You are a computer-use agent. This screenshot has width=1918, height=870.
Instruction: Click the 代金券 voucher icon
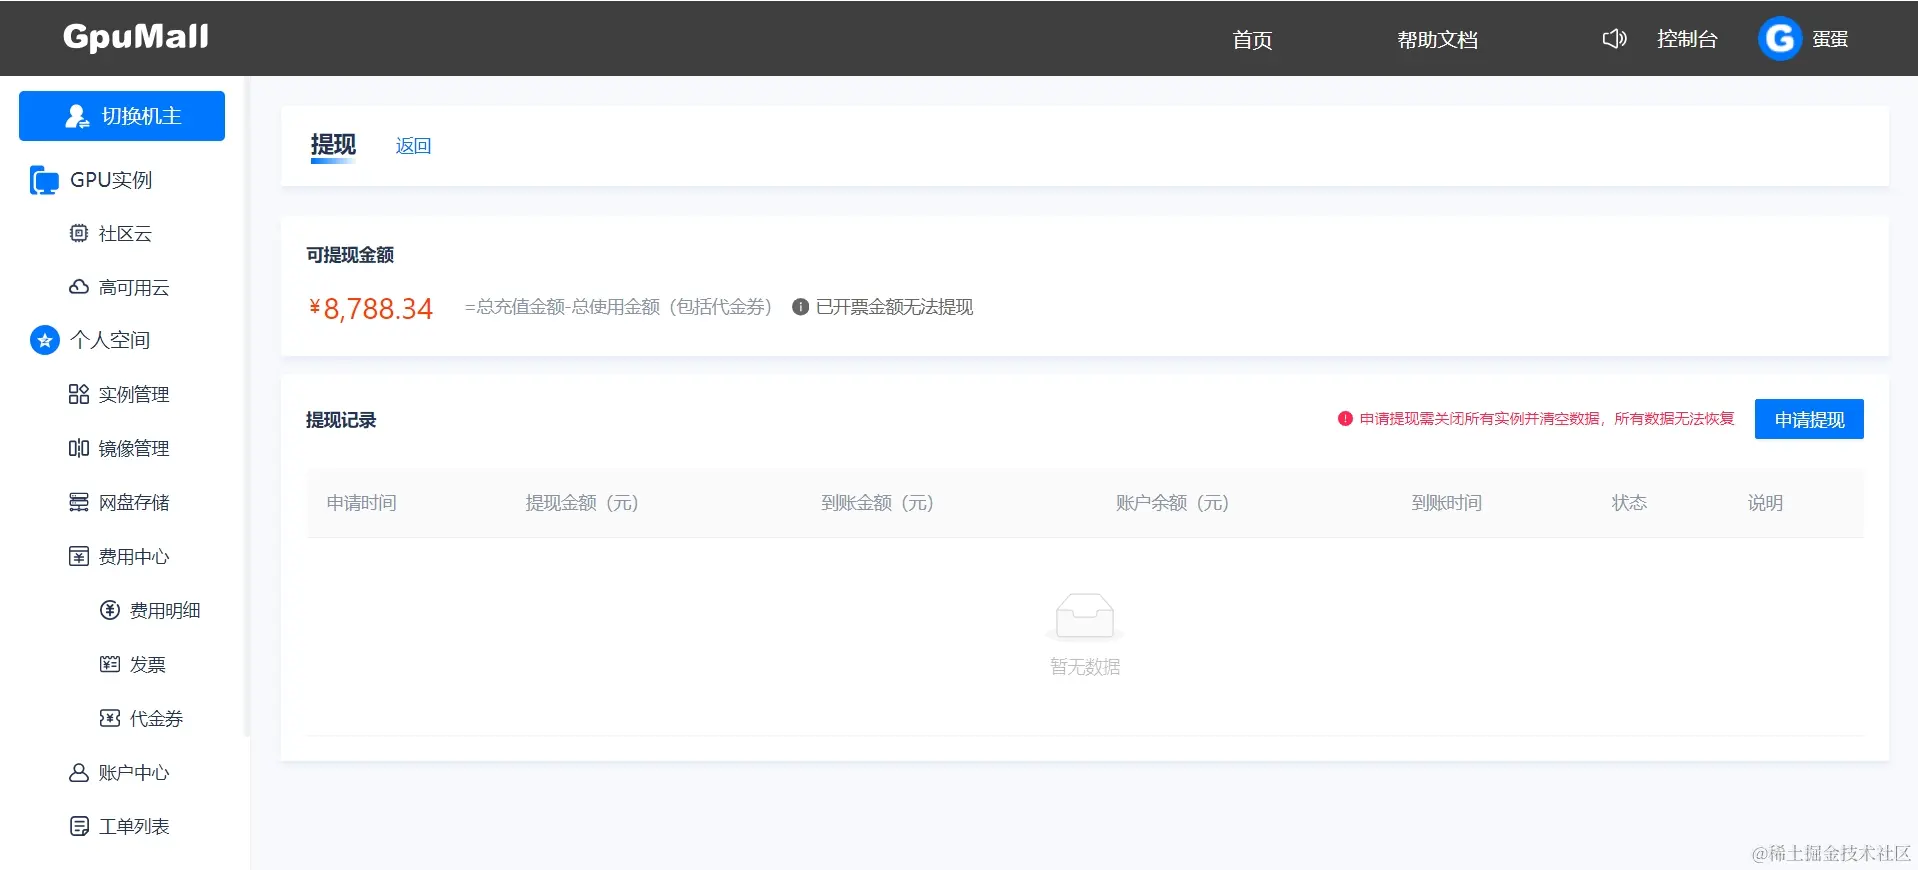click(x=110, y=718)
